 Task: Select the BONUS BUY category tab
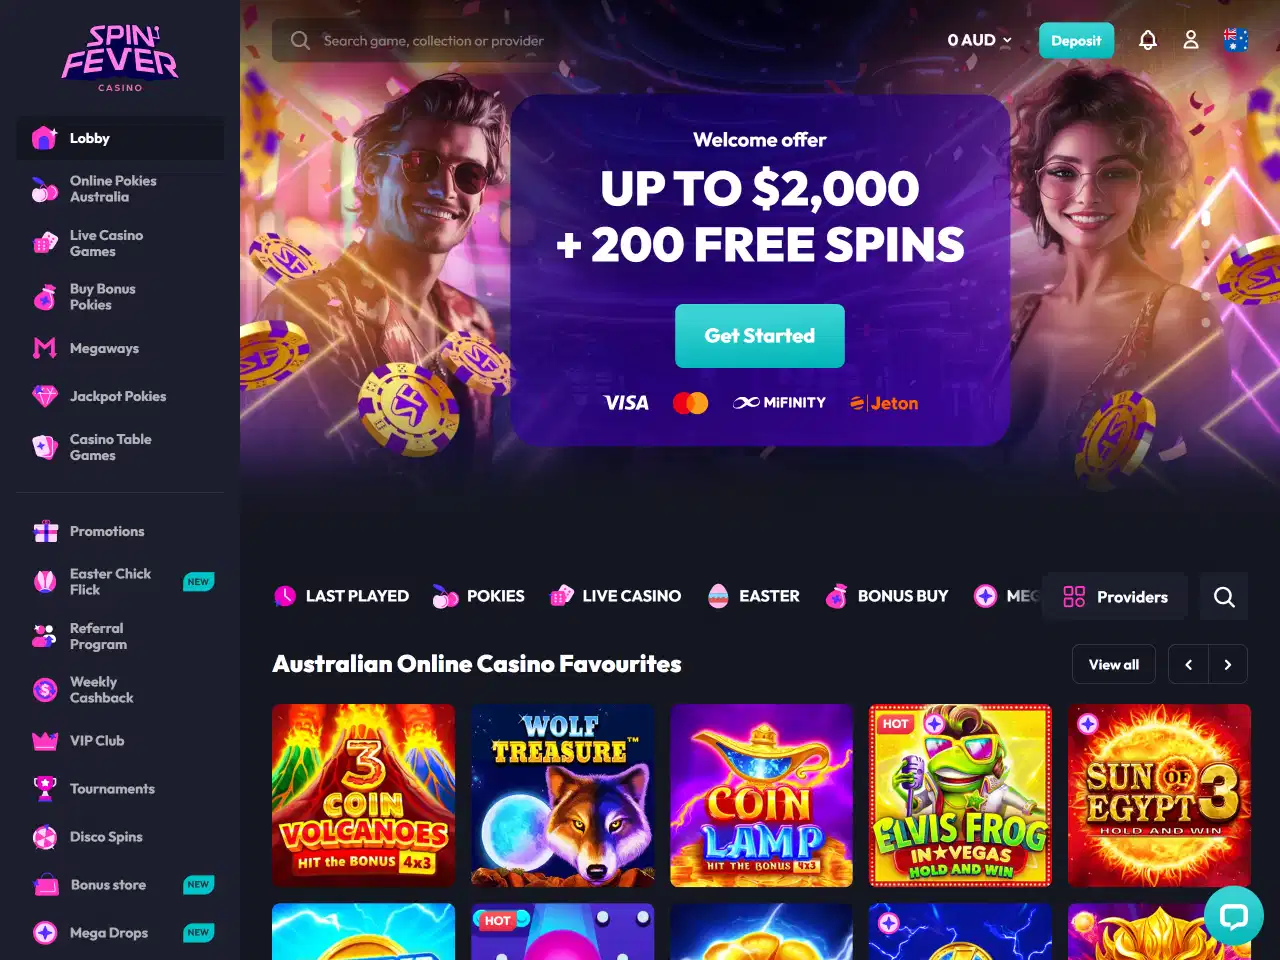coord(887,596)
